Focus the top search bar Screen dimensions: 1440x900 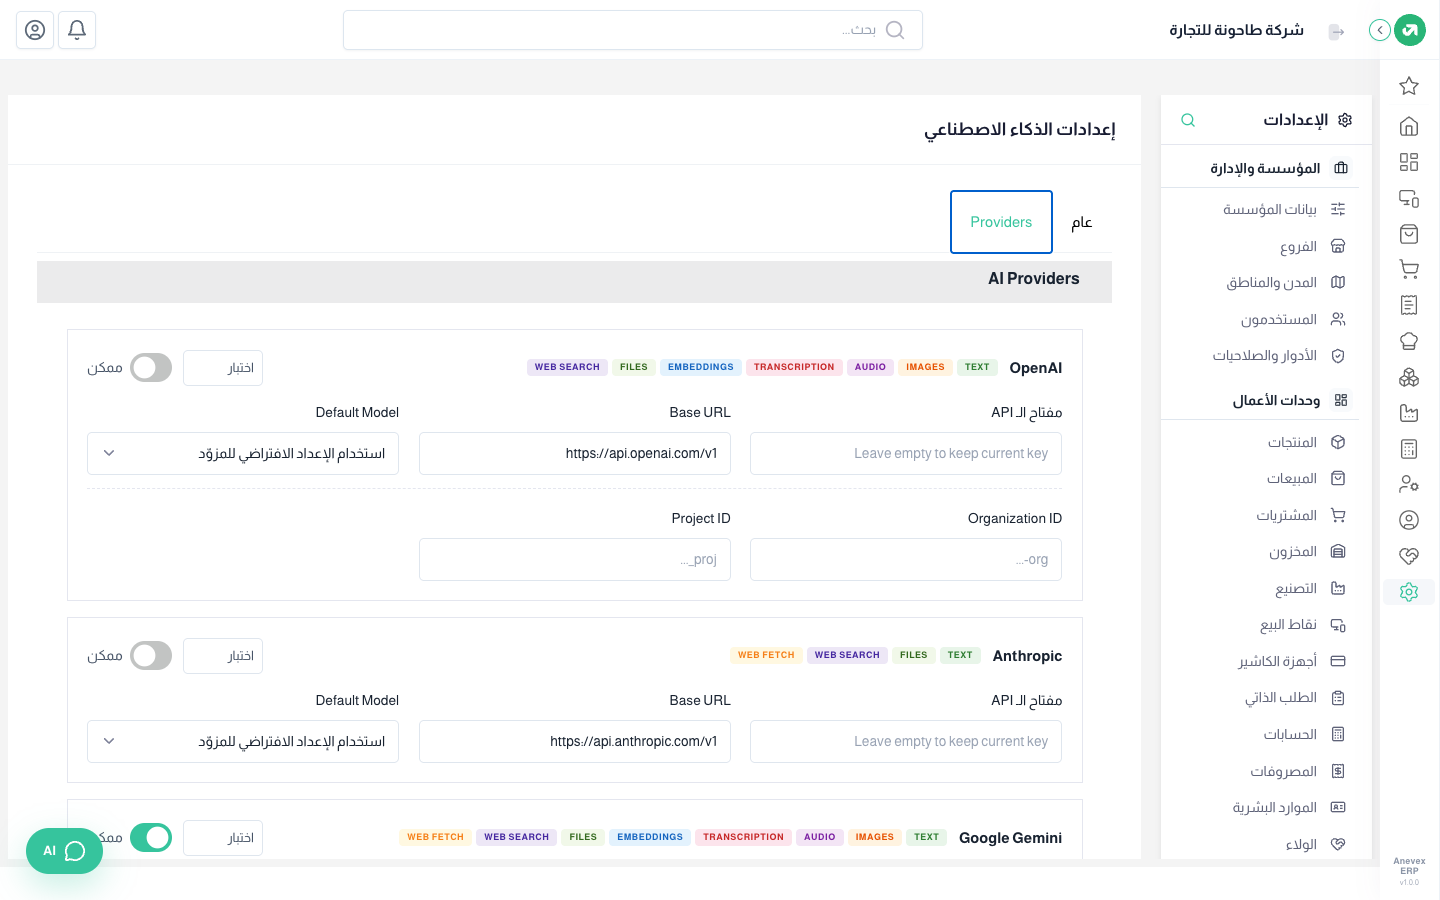coord(633,30)
